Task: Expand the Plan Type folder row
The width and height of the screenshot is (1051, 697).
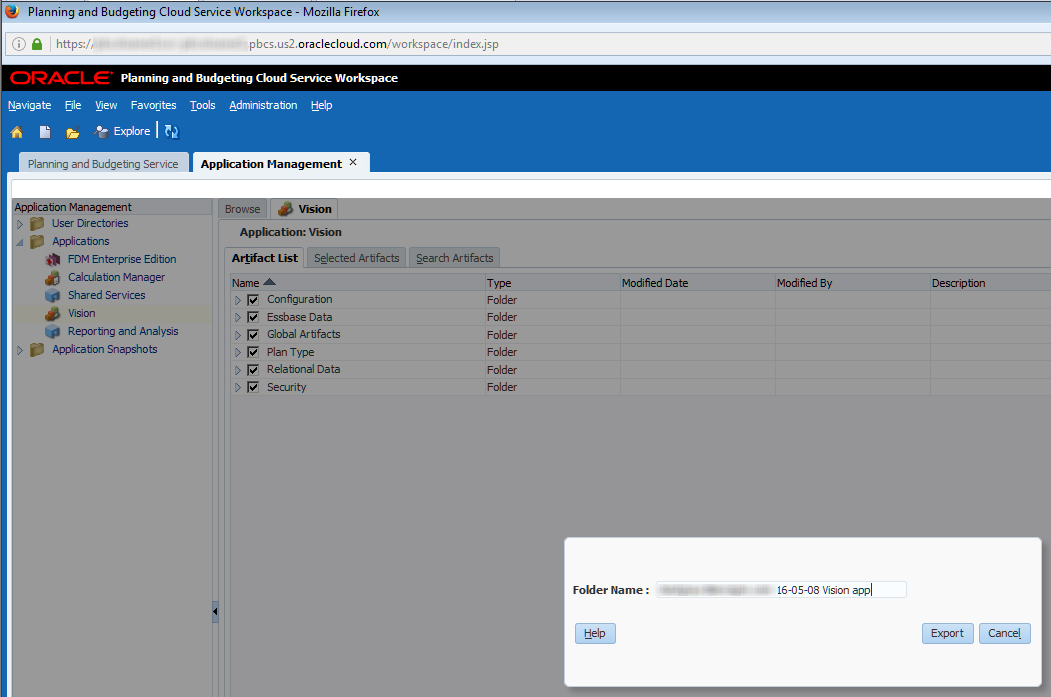Action: (238, 353)
